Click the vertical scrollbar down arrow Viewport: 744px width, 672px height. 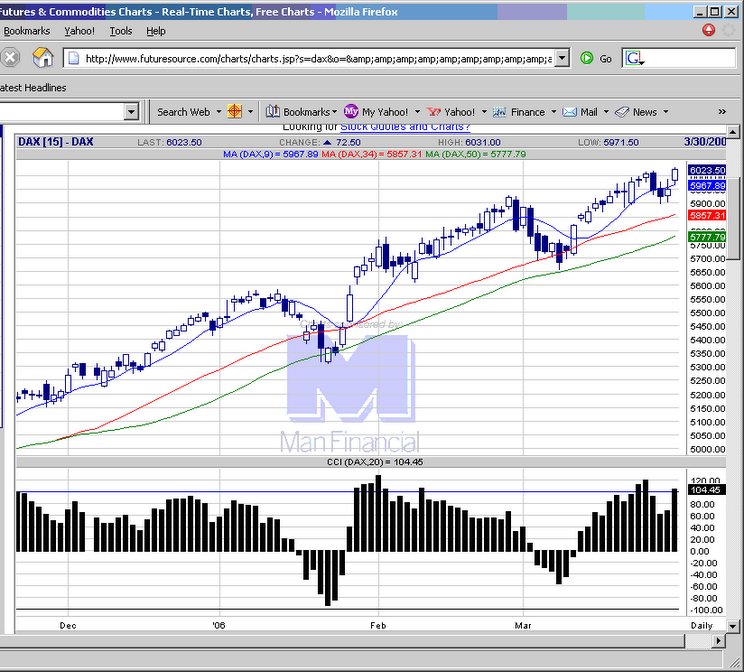[x=733, y=626]
